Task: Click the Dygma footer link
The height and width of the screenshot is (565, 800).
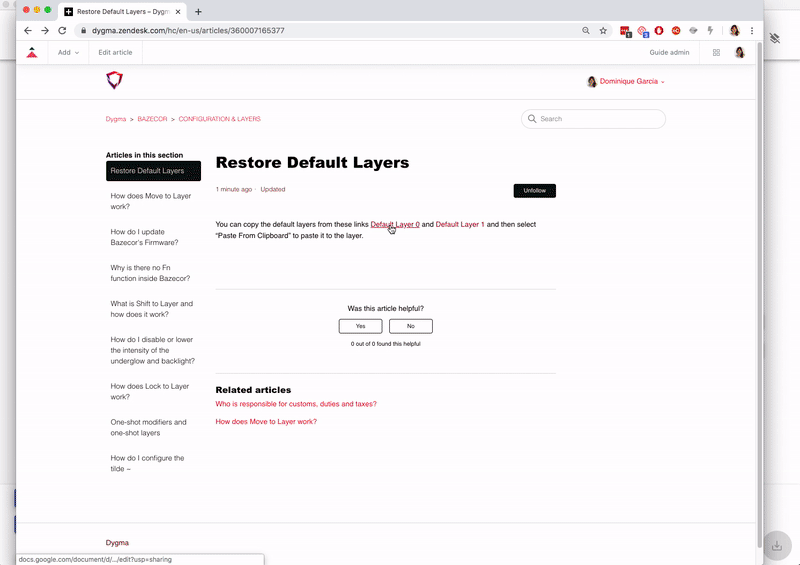Action: pos(117,543)
